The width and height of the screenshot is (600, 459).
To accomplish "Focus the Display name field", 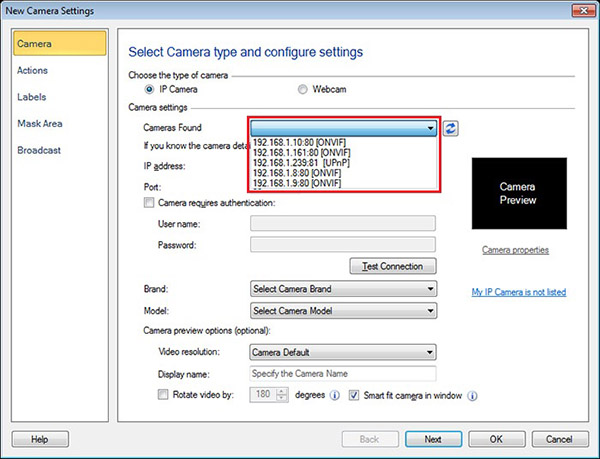I will click(343, 374).
